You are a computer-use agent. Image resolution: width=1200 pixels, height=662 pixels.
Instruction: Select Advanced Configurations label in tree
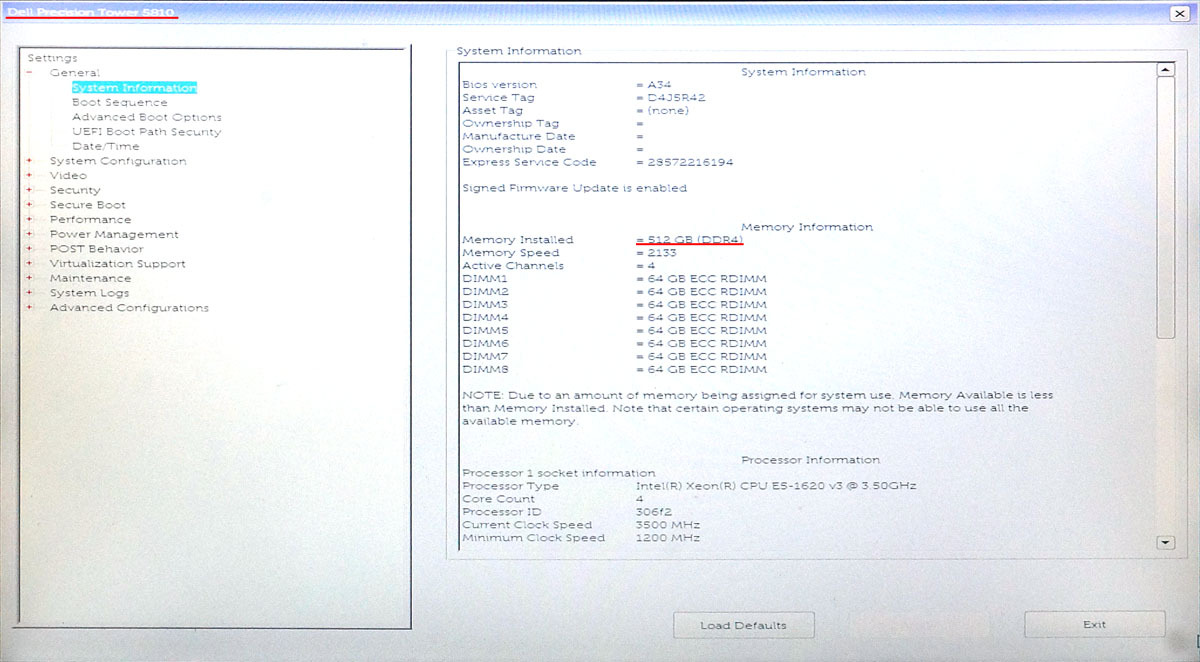click(x=130, y=308)
